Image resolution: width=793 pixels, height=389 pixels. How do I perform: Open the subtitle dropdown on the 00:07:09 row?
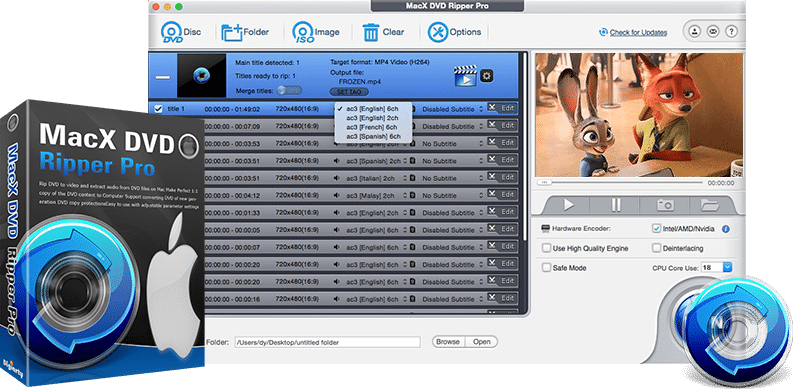point(453,126)
